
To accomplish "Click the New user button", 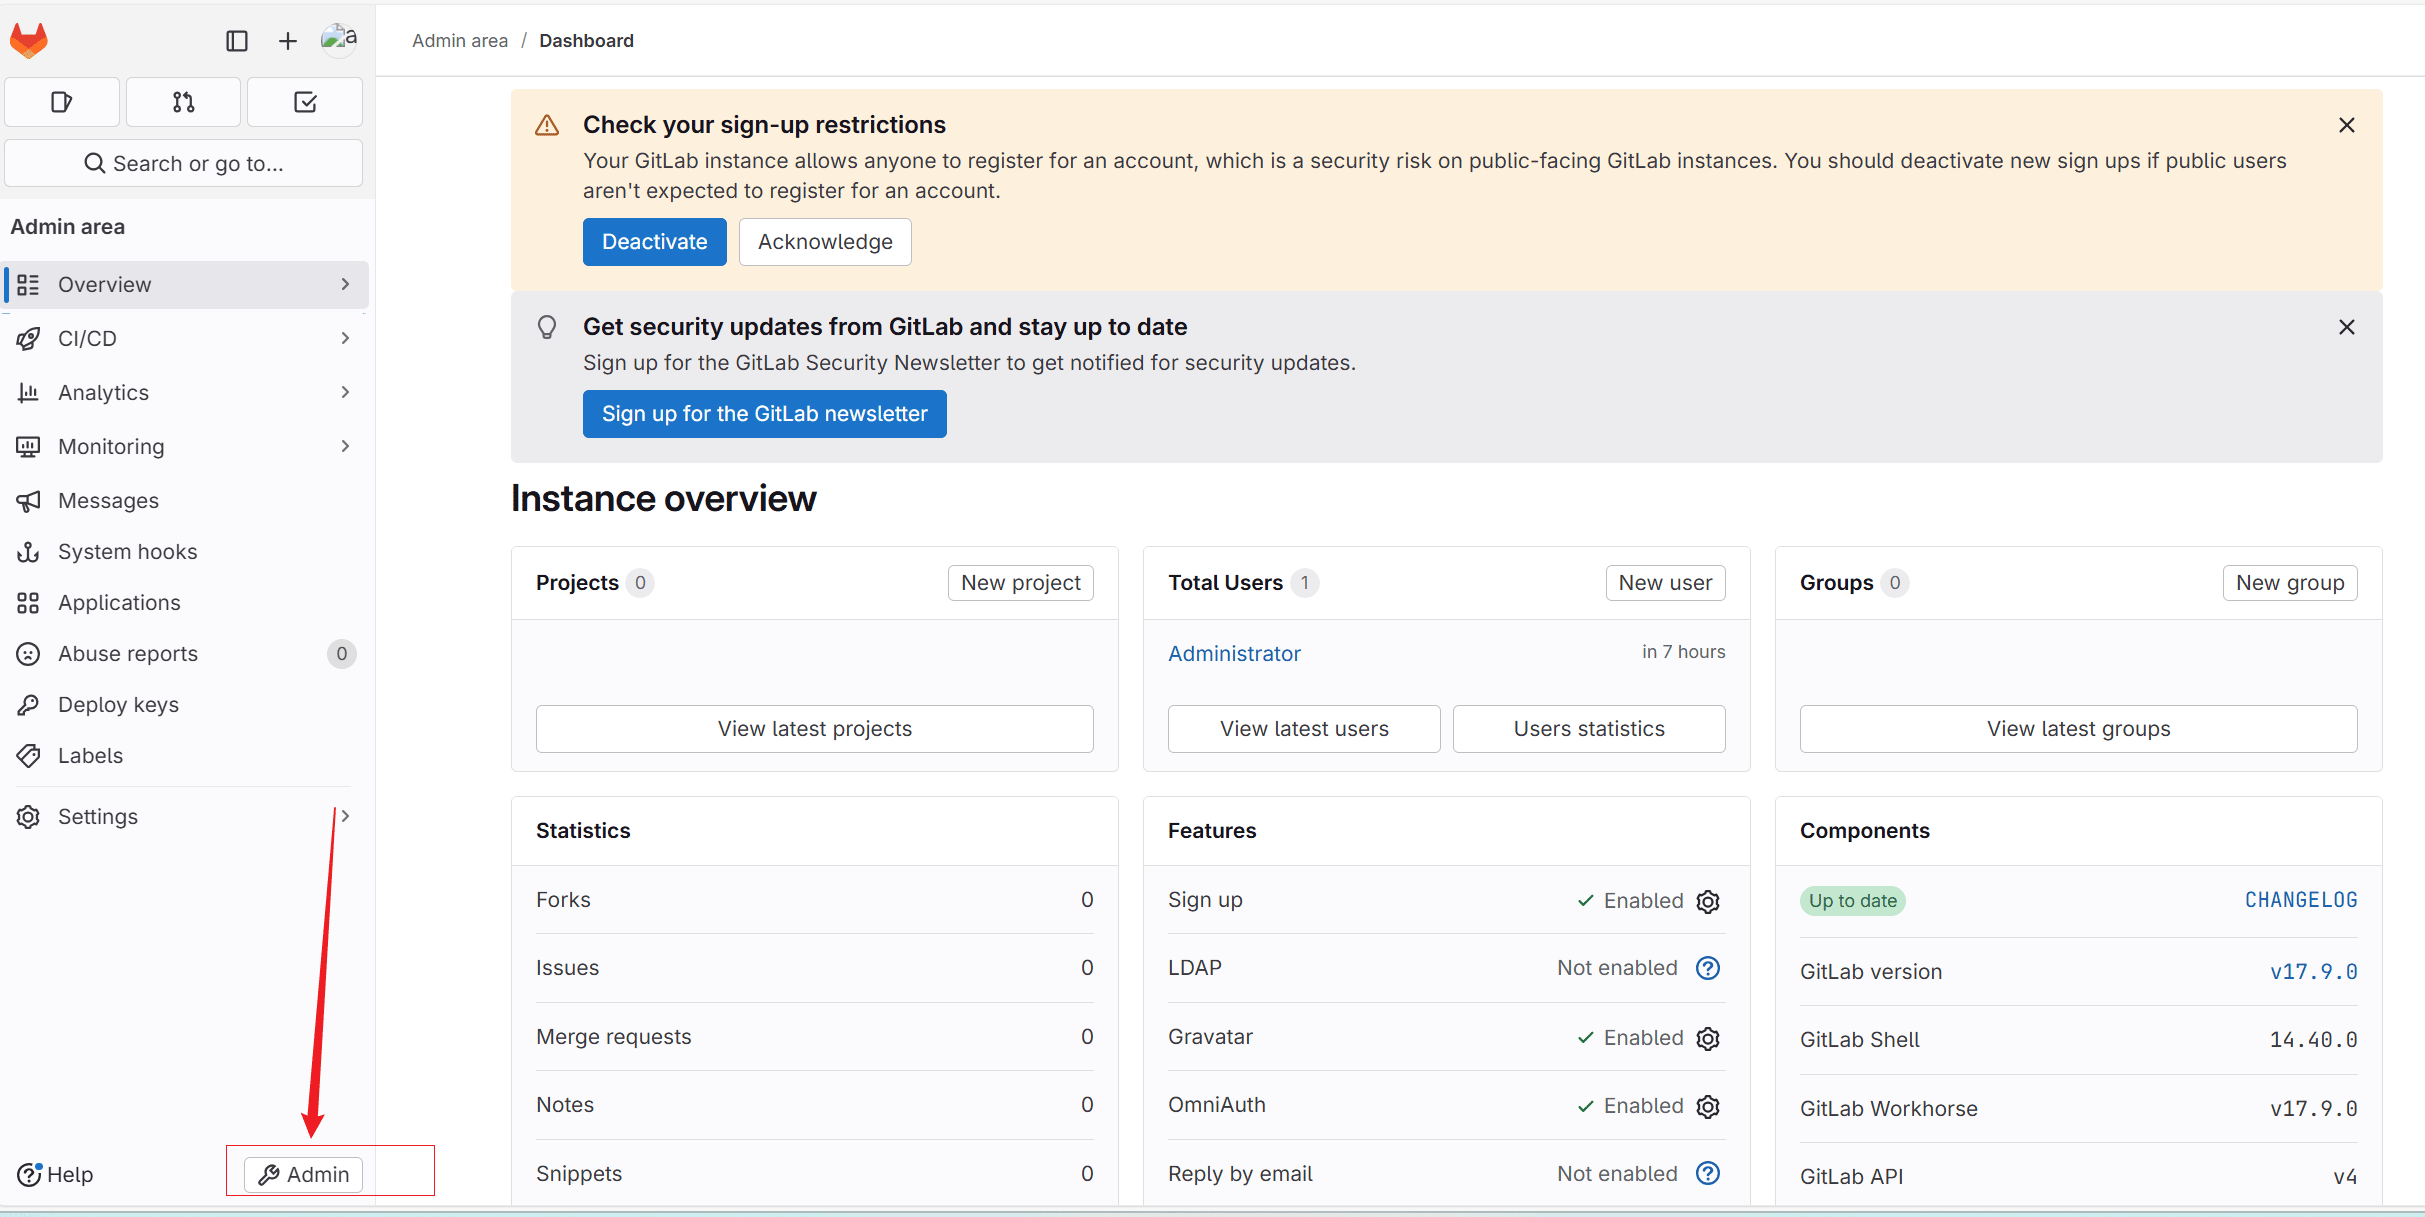I will click(1666, 583).
